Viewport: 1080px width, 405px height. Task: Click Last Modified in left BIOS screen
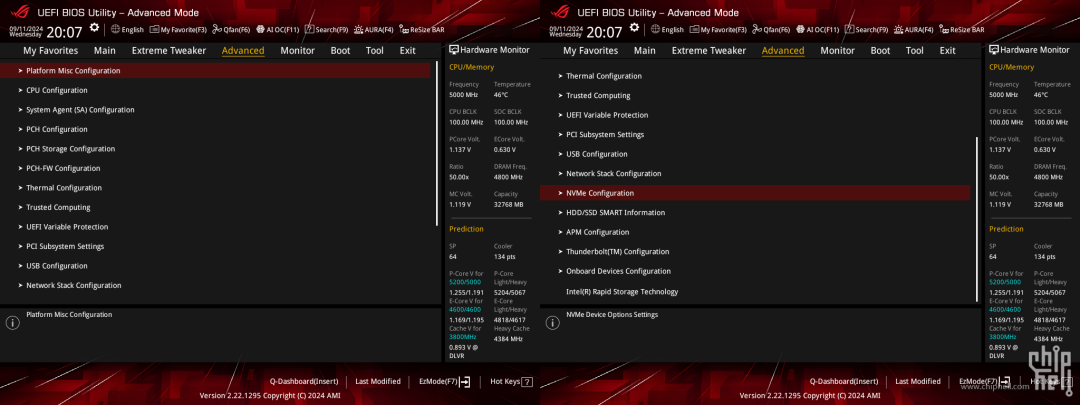tap(378, 381)
